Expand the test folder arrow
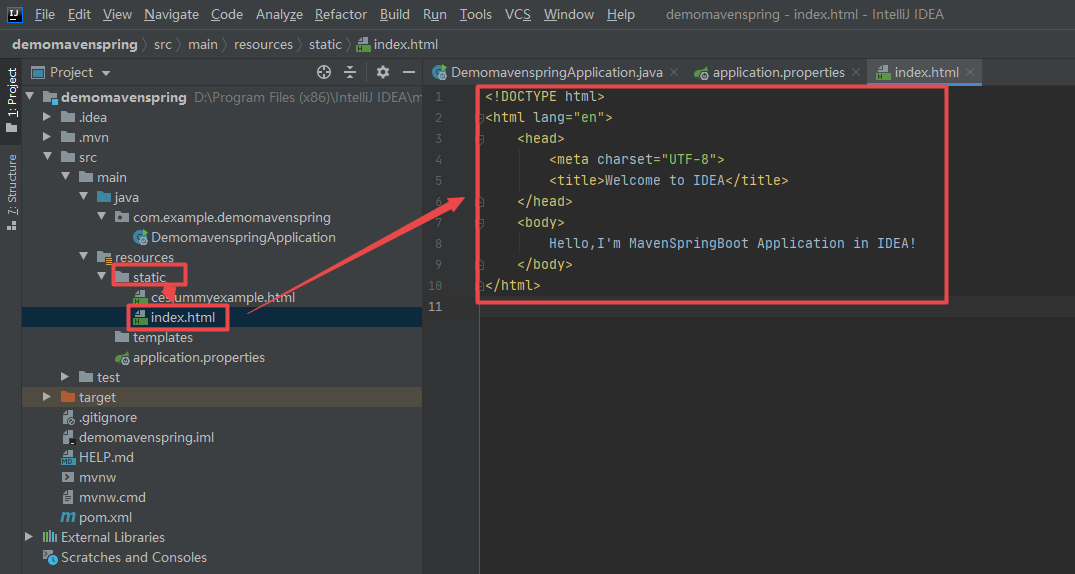 point(66,377)
